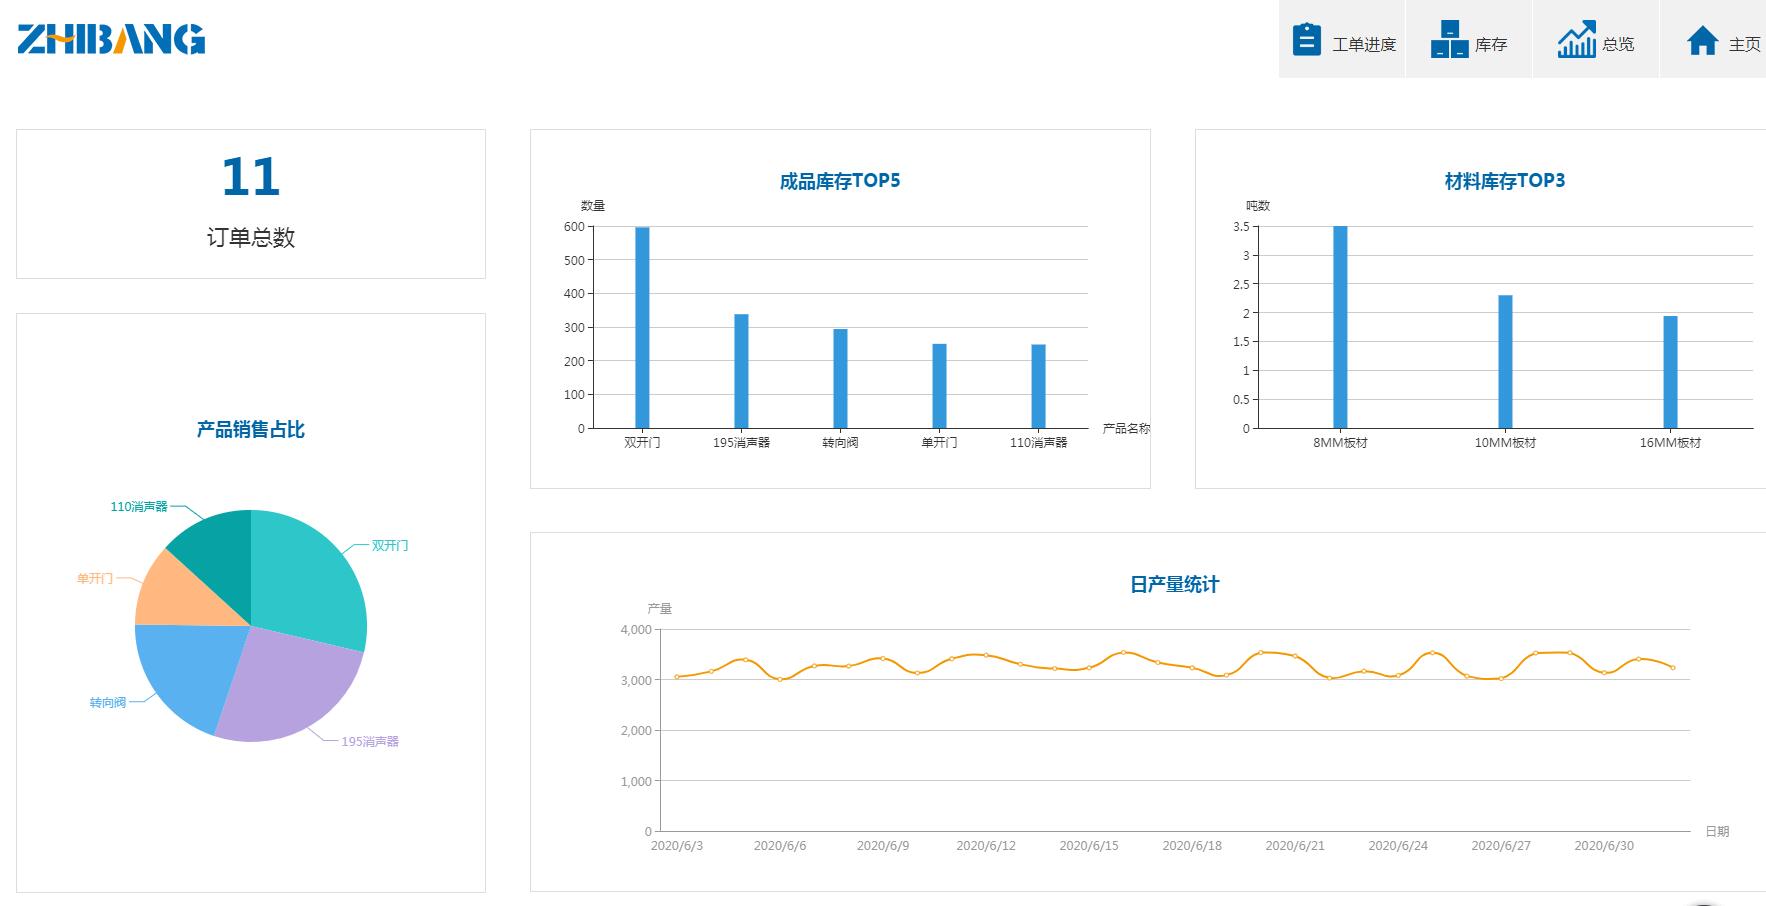Click the home page house icon
This screenshot has height=906, width=1766.
(1702, 40)
